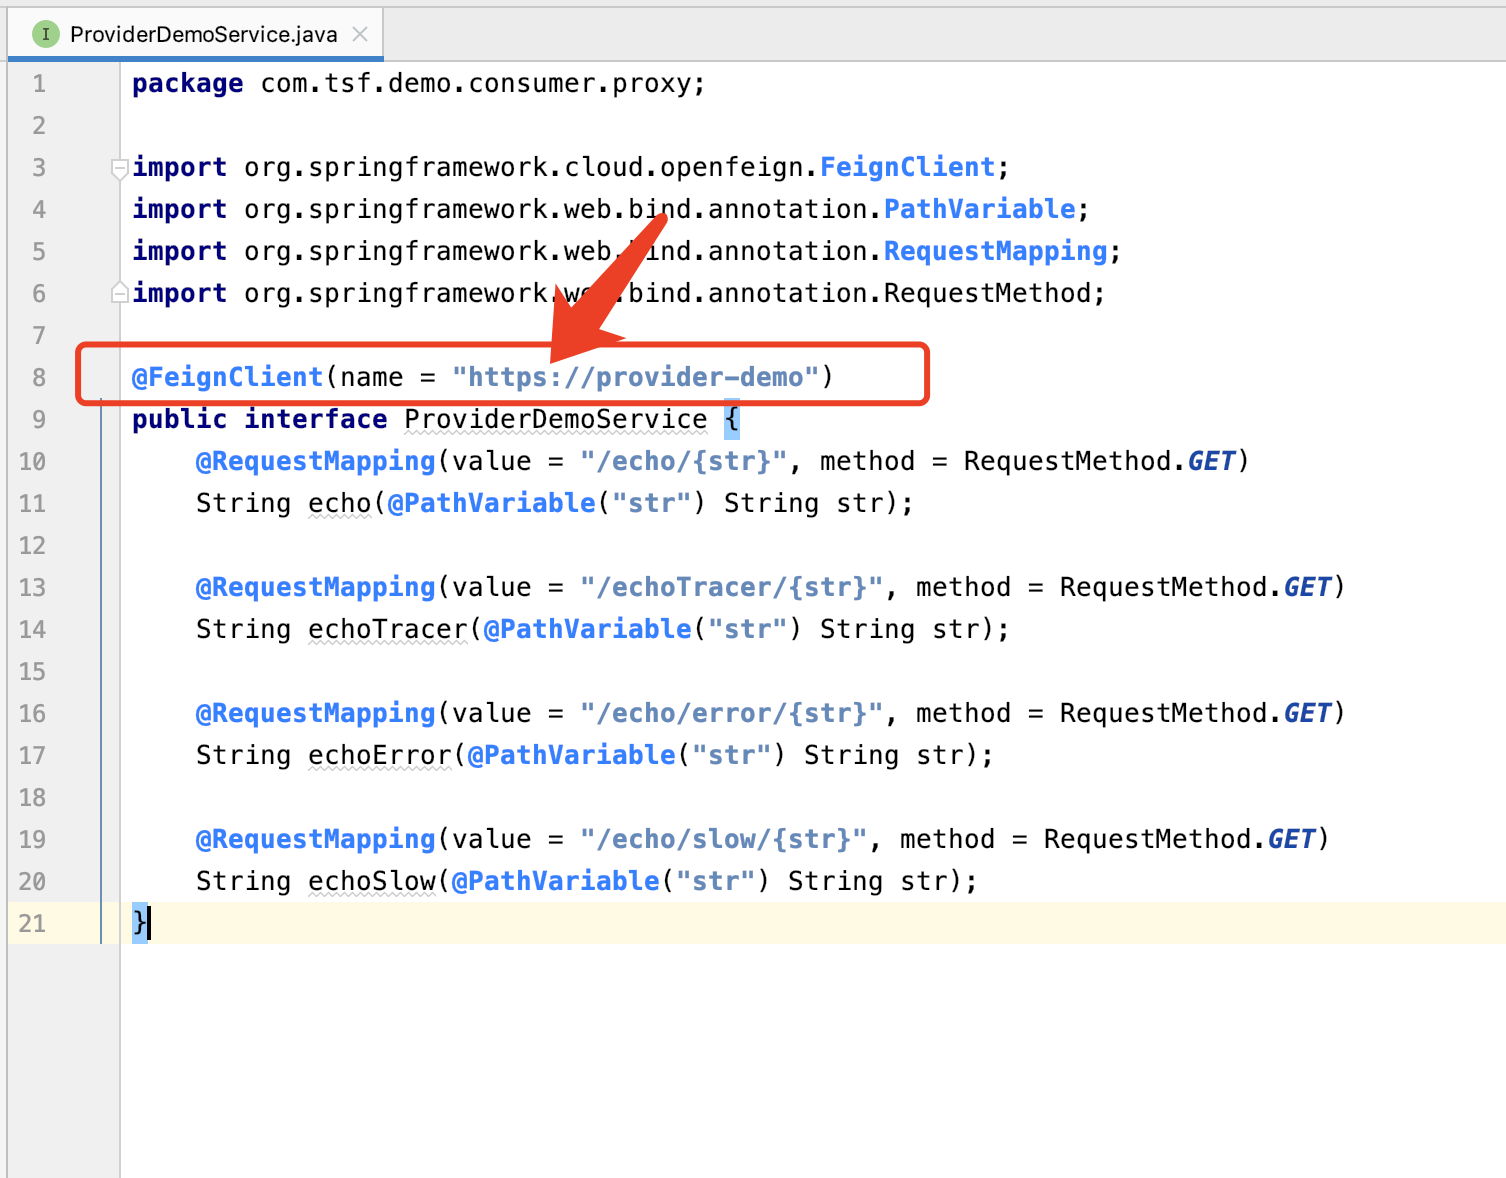Select the ProviderDemoService.java editor tab
Viewport: 1506px width, 1178px height.
coord(203,35)
